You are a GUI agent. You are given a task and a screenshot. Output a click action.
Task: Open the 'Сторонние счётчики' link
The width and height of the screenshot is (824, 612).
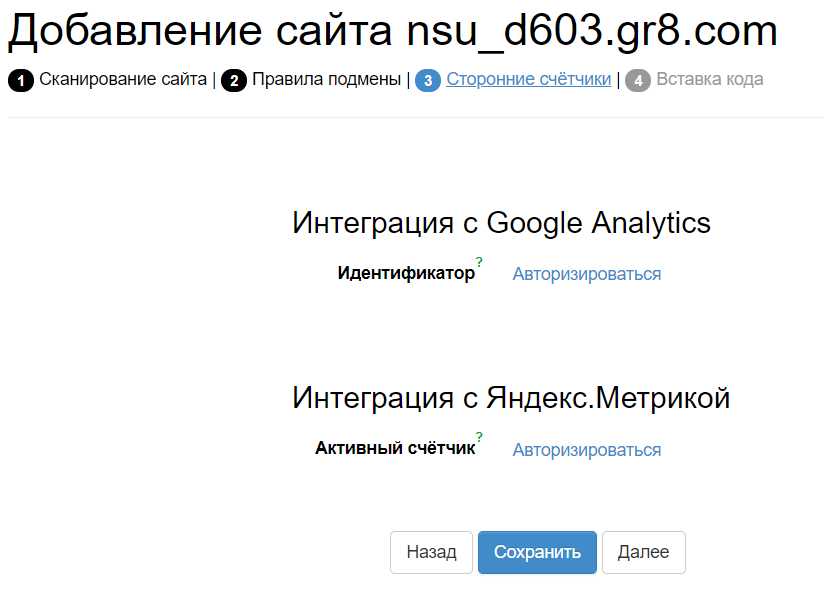tap(528, 79)
